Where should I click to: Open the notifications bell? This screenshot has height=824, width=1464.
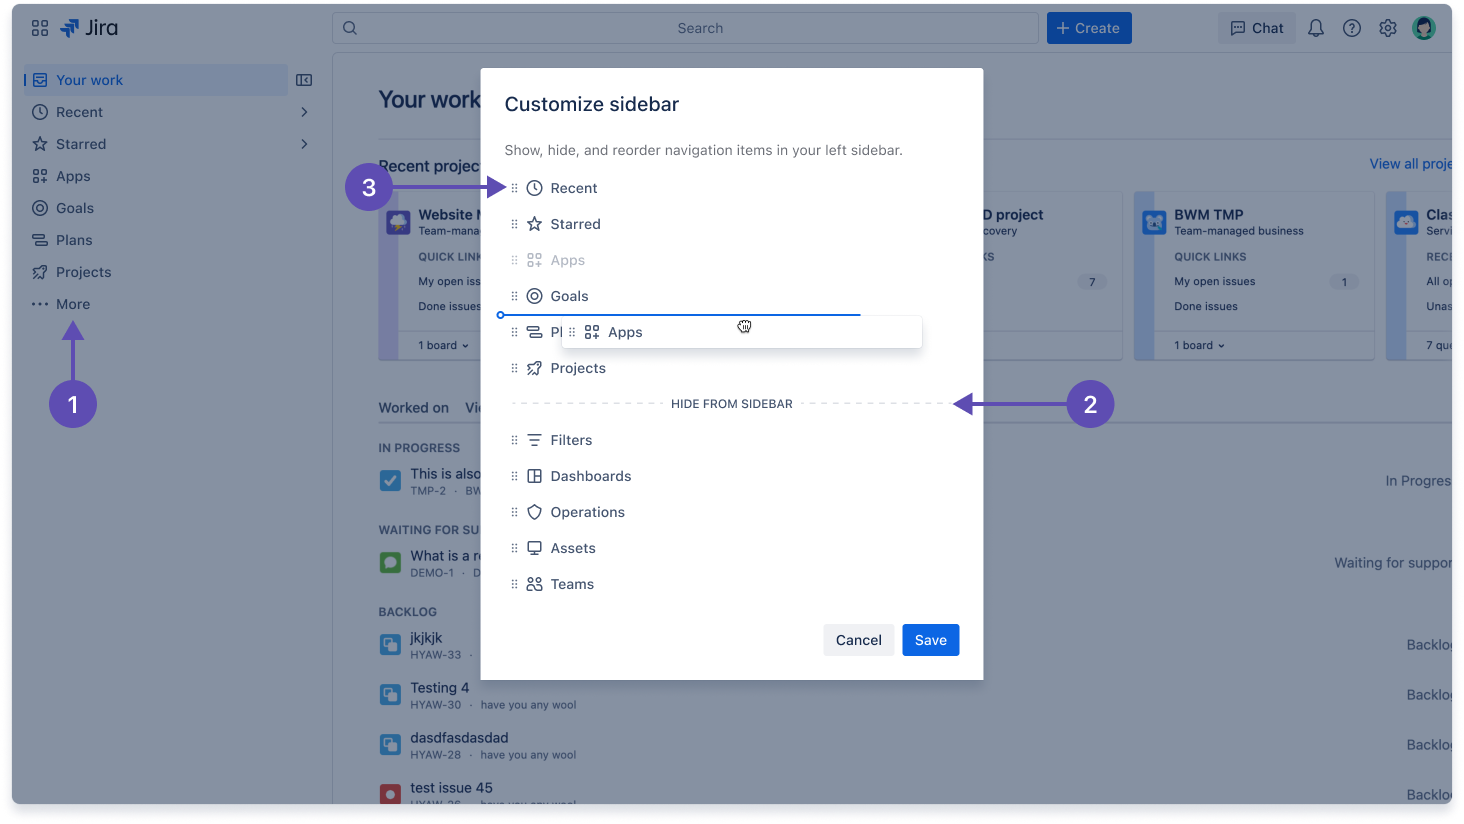click(1315, 28)
